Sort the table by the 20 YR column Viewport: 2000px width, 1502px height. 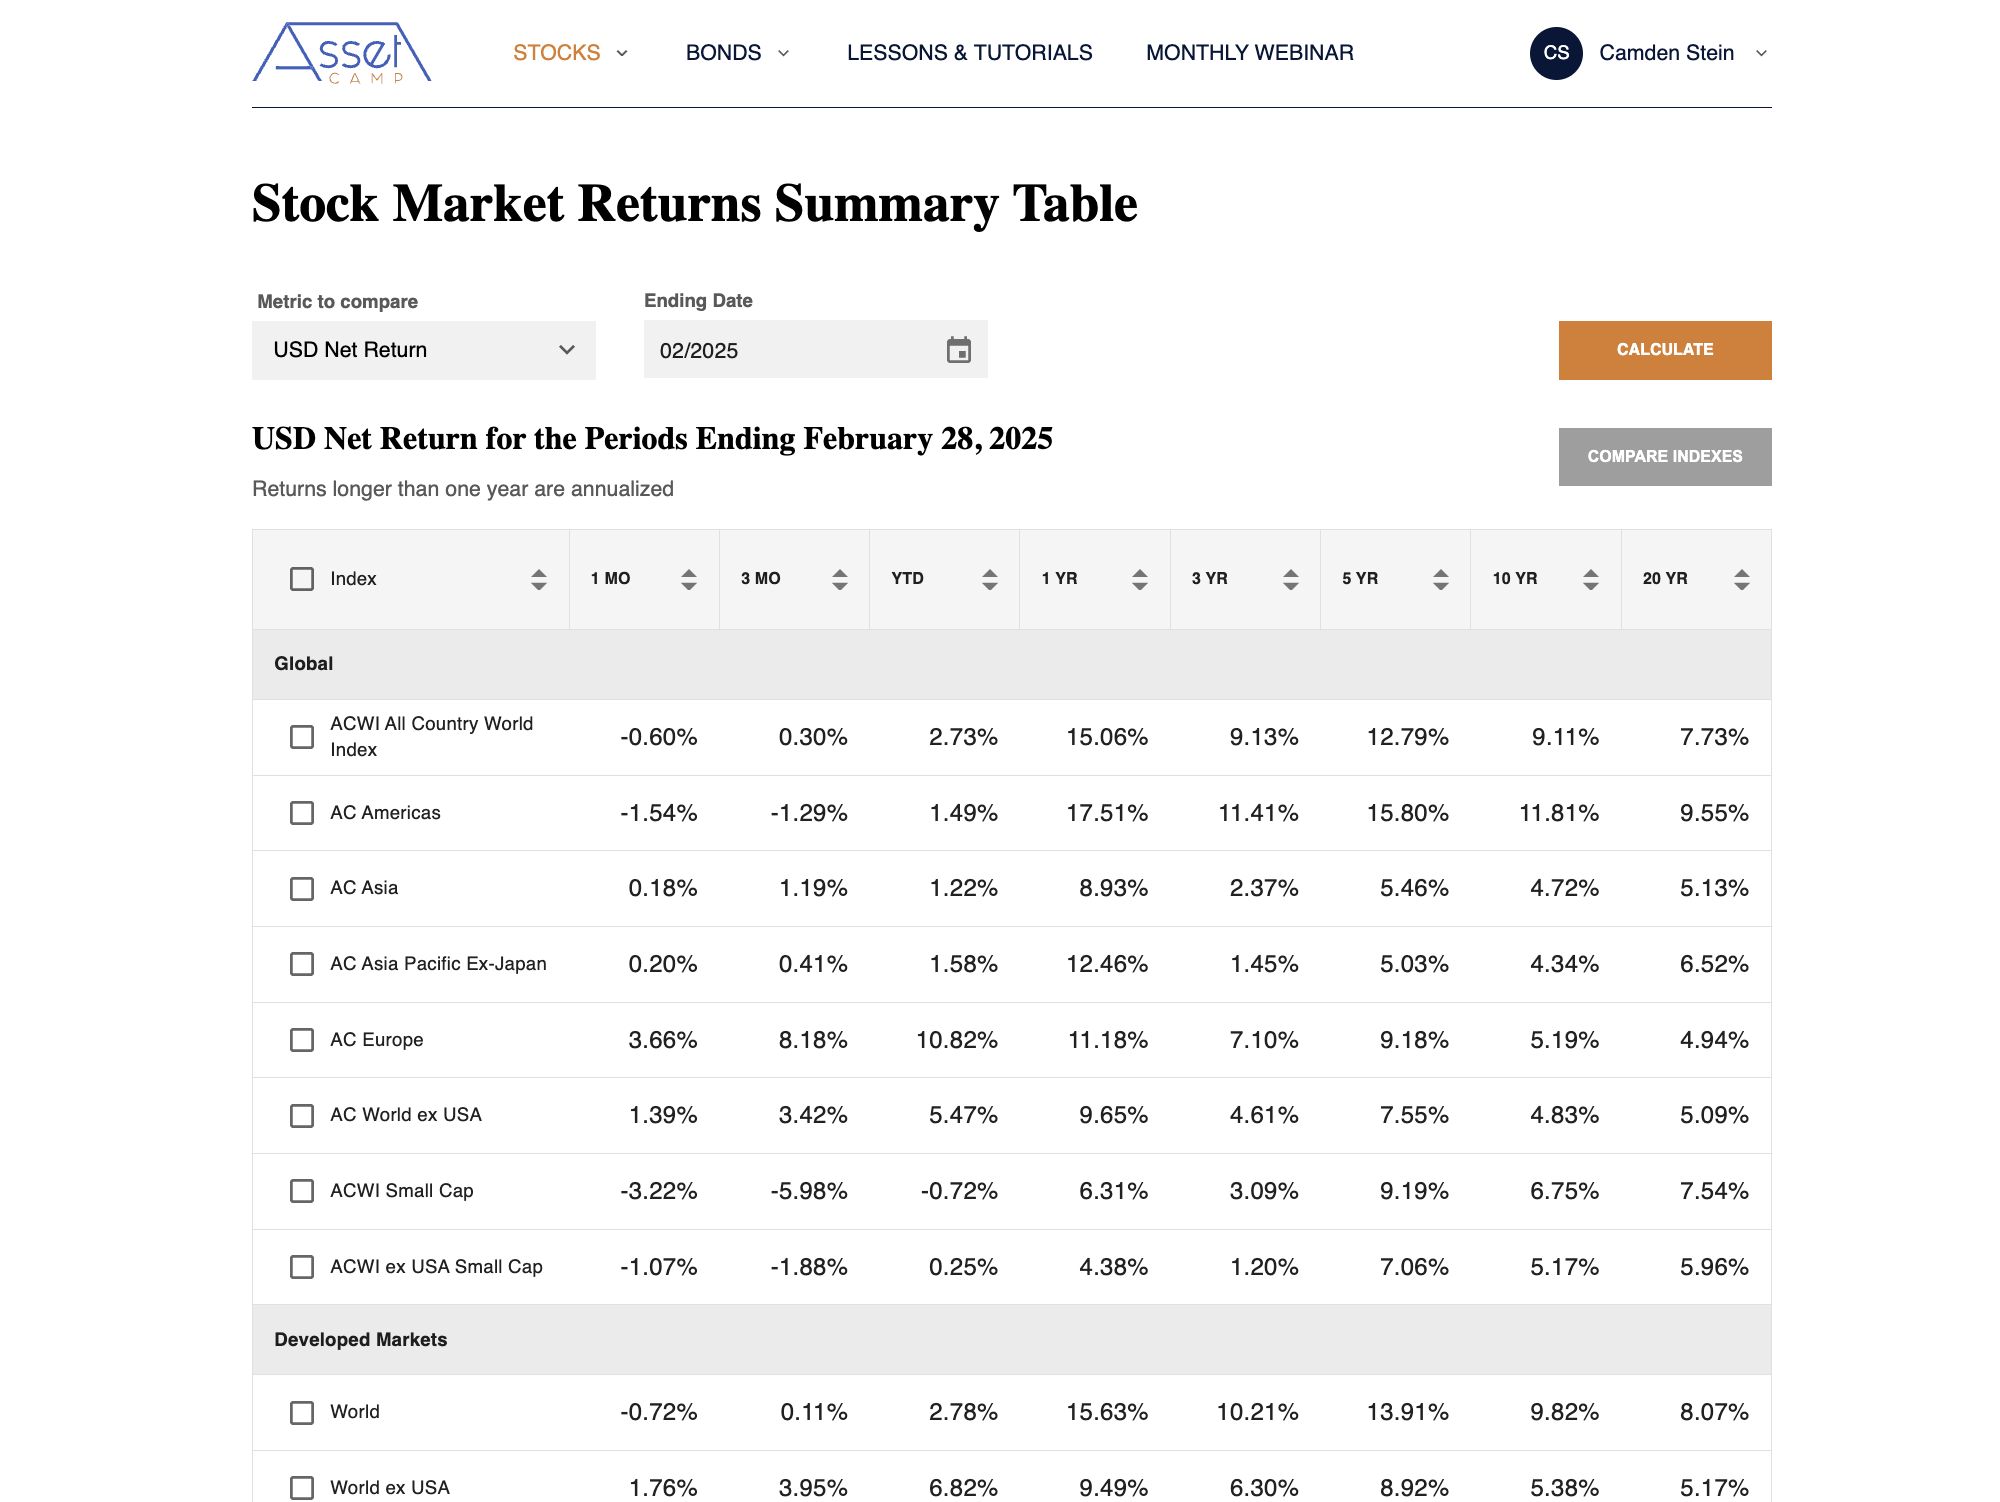coord(1740,578)
